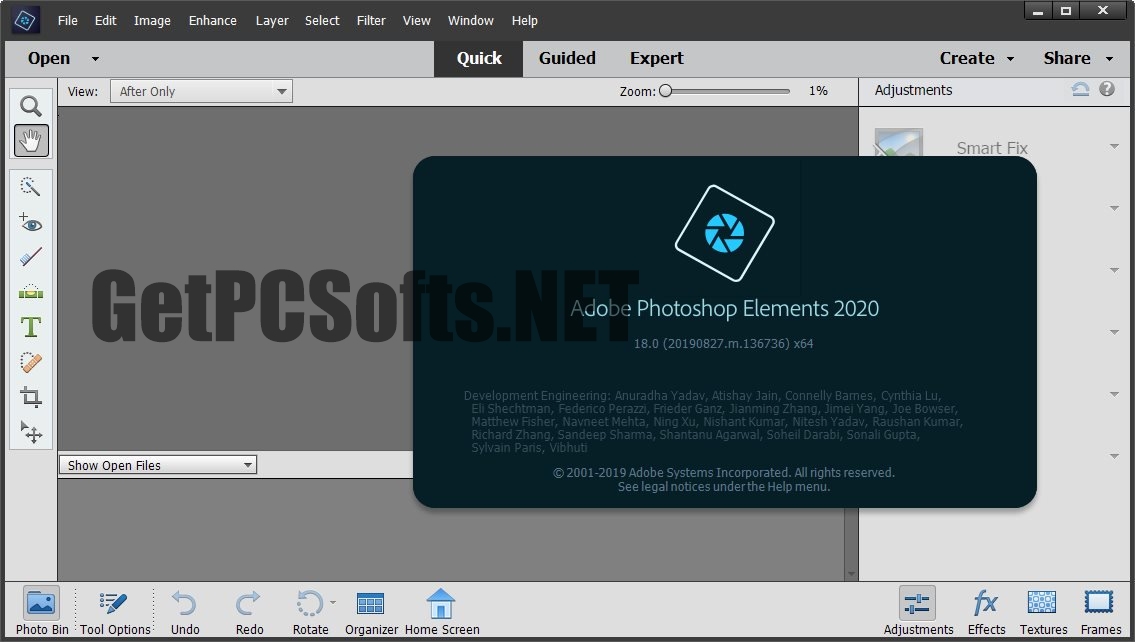Open the Photo Bin
This screenshot has width=1135, height=642.
coord(41,612)
